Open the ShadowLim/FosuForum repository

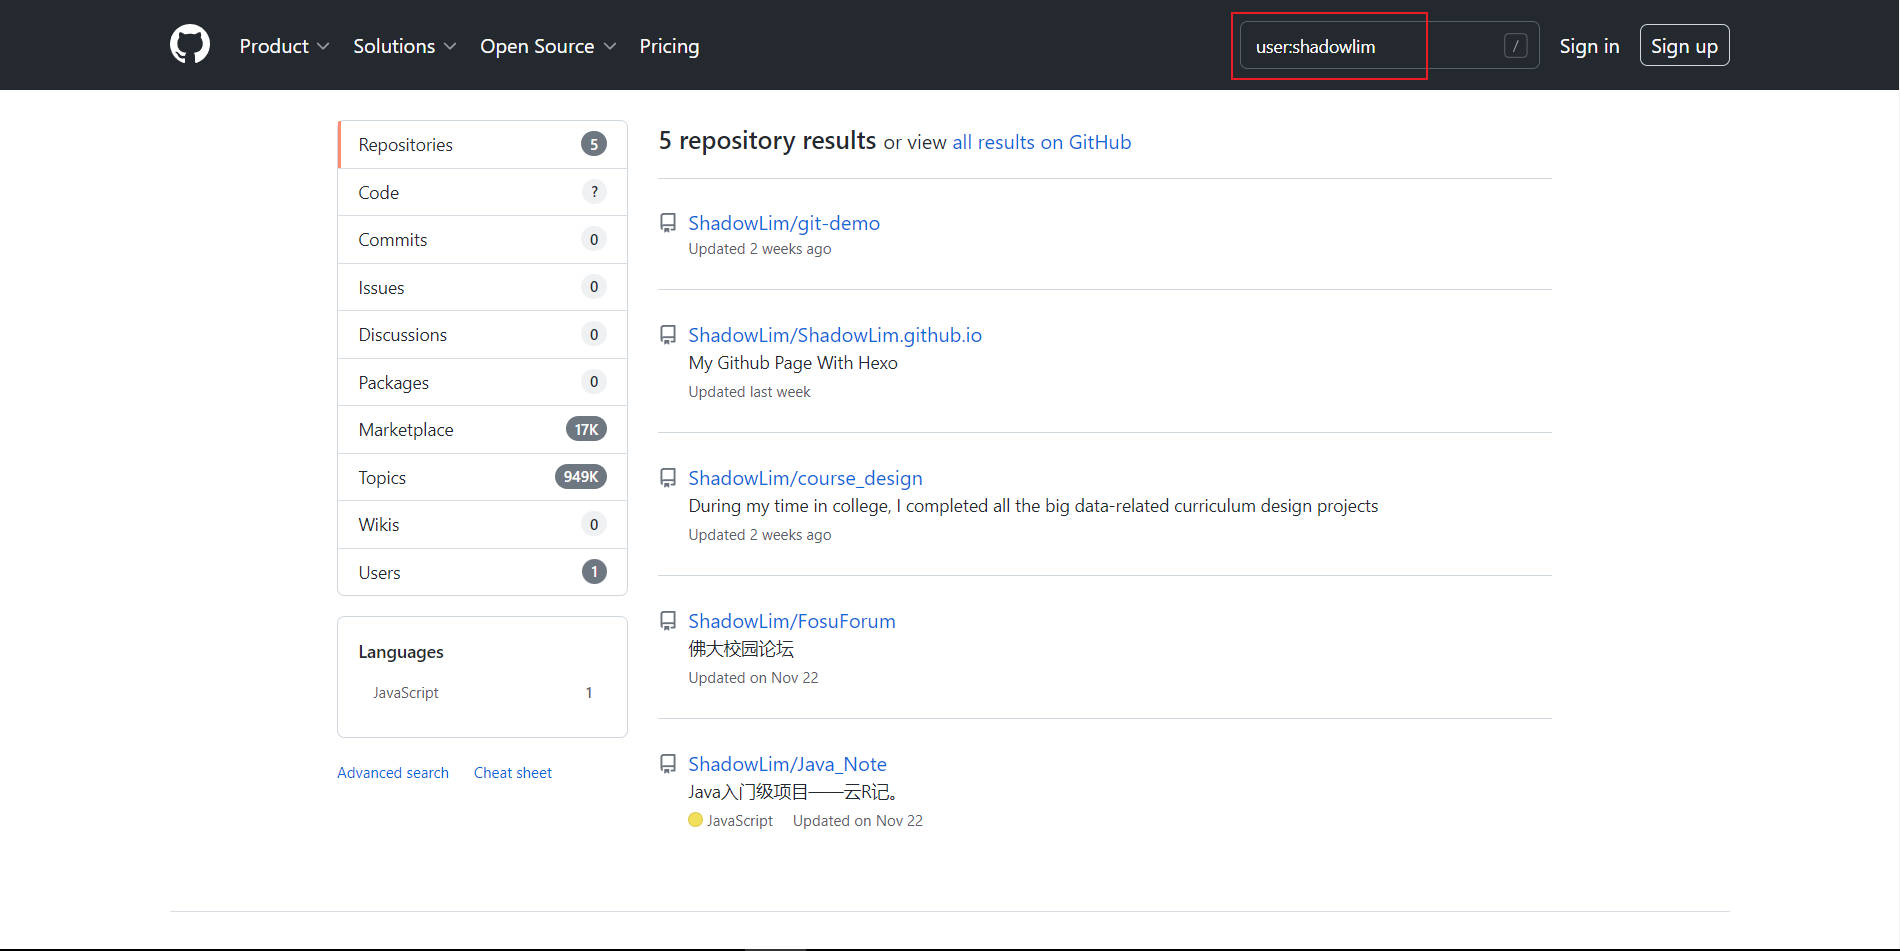pos(792,621)
